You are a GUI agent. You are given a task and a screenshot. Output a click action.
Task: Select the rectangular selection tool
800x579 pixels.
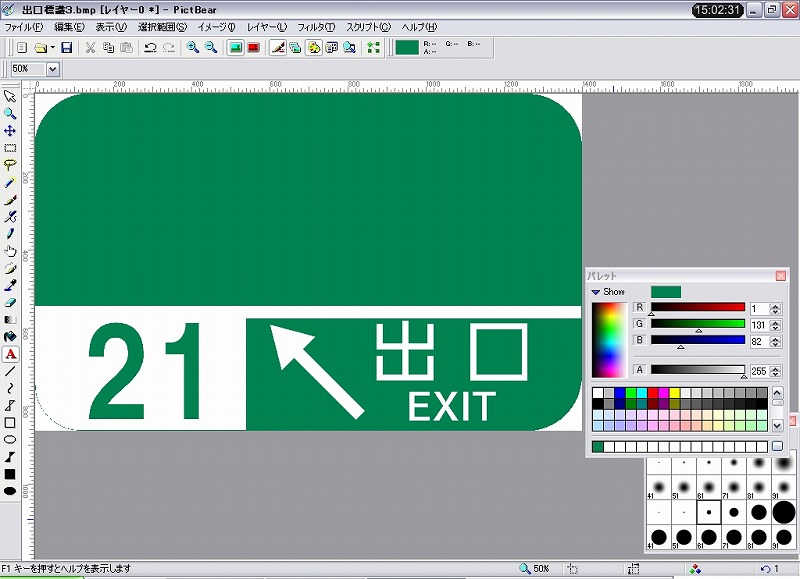(x=10, y=148)
